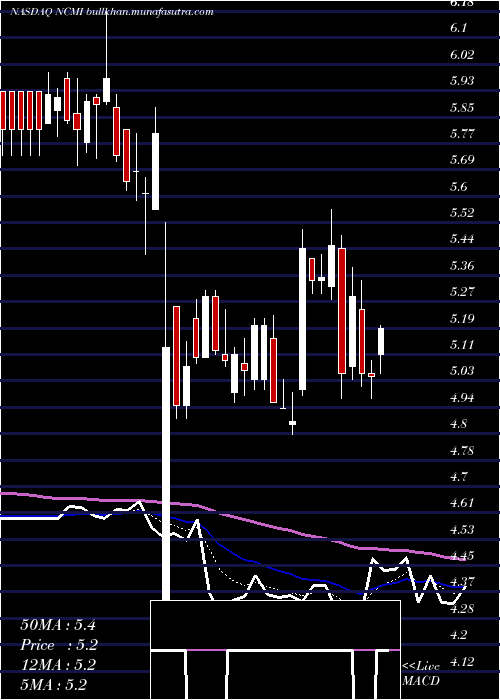The width and height of the screenshot is (500, 700).
Task: Click the <<Live label
Action: [x=421, y=667]
